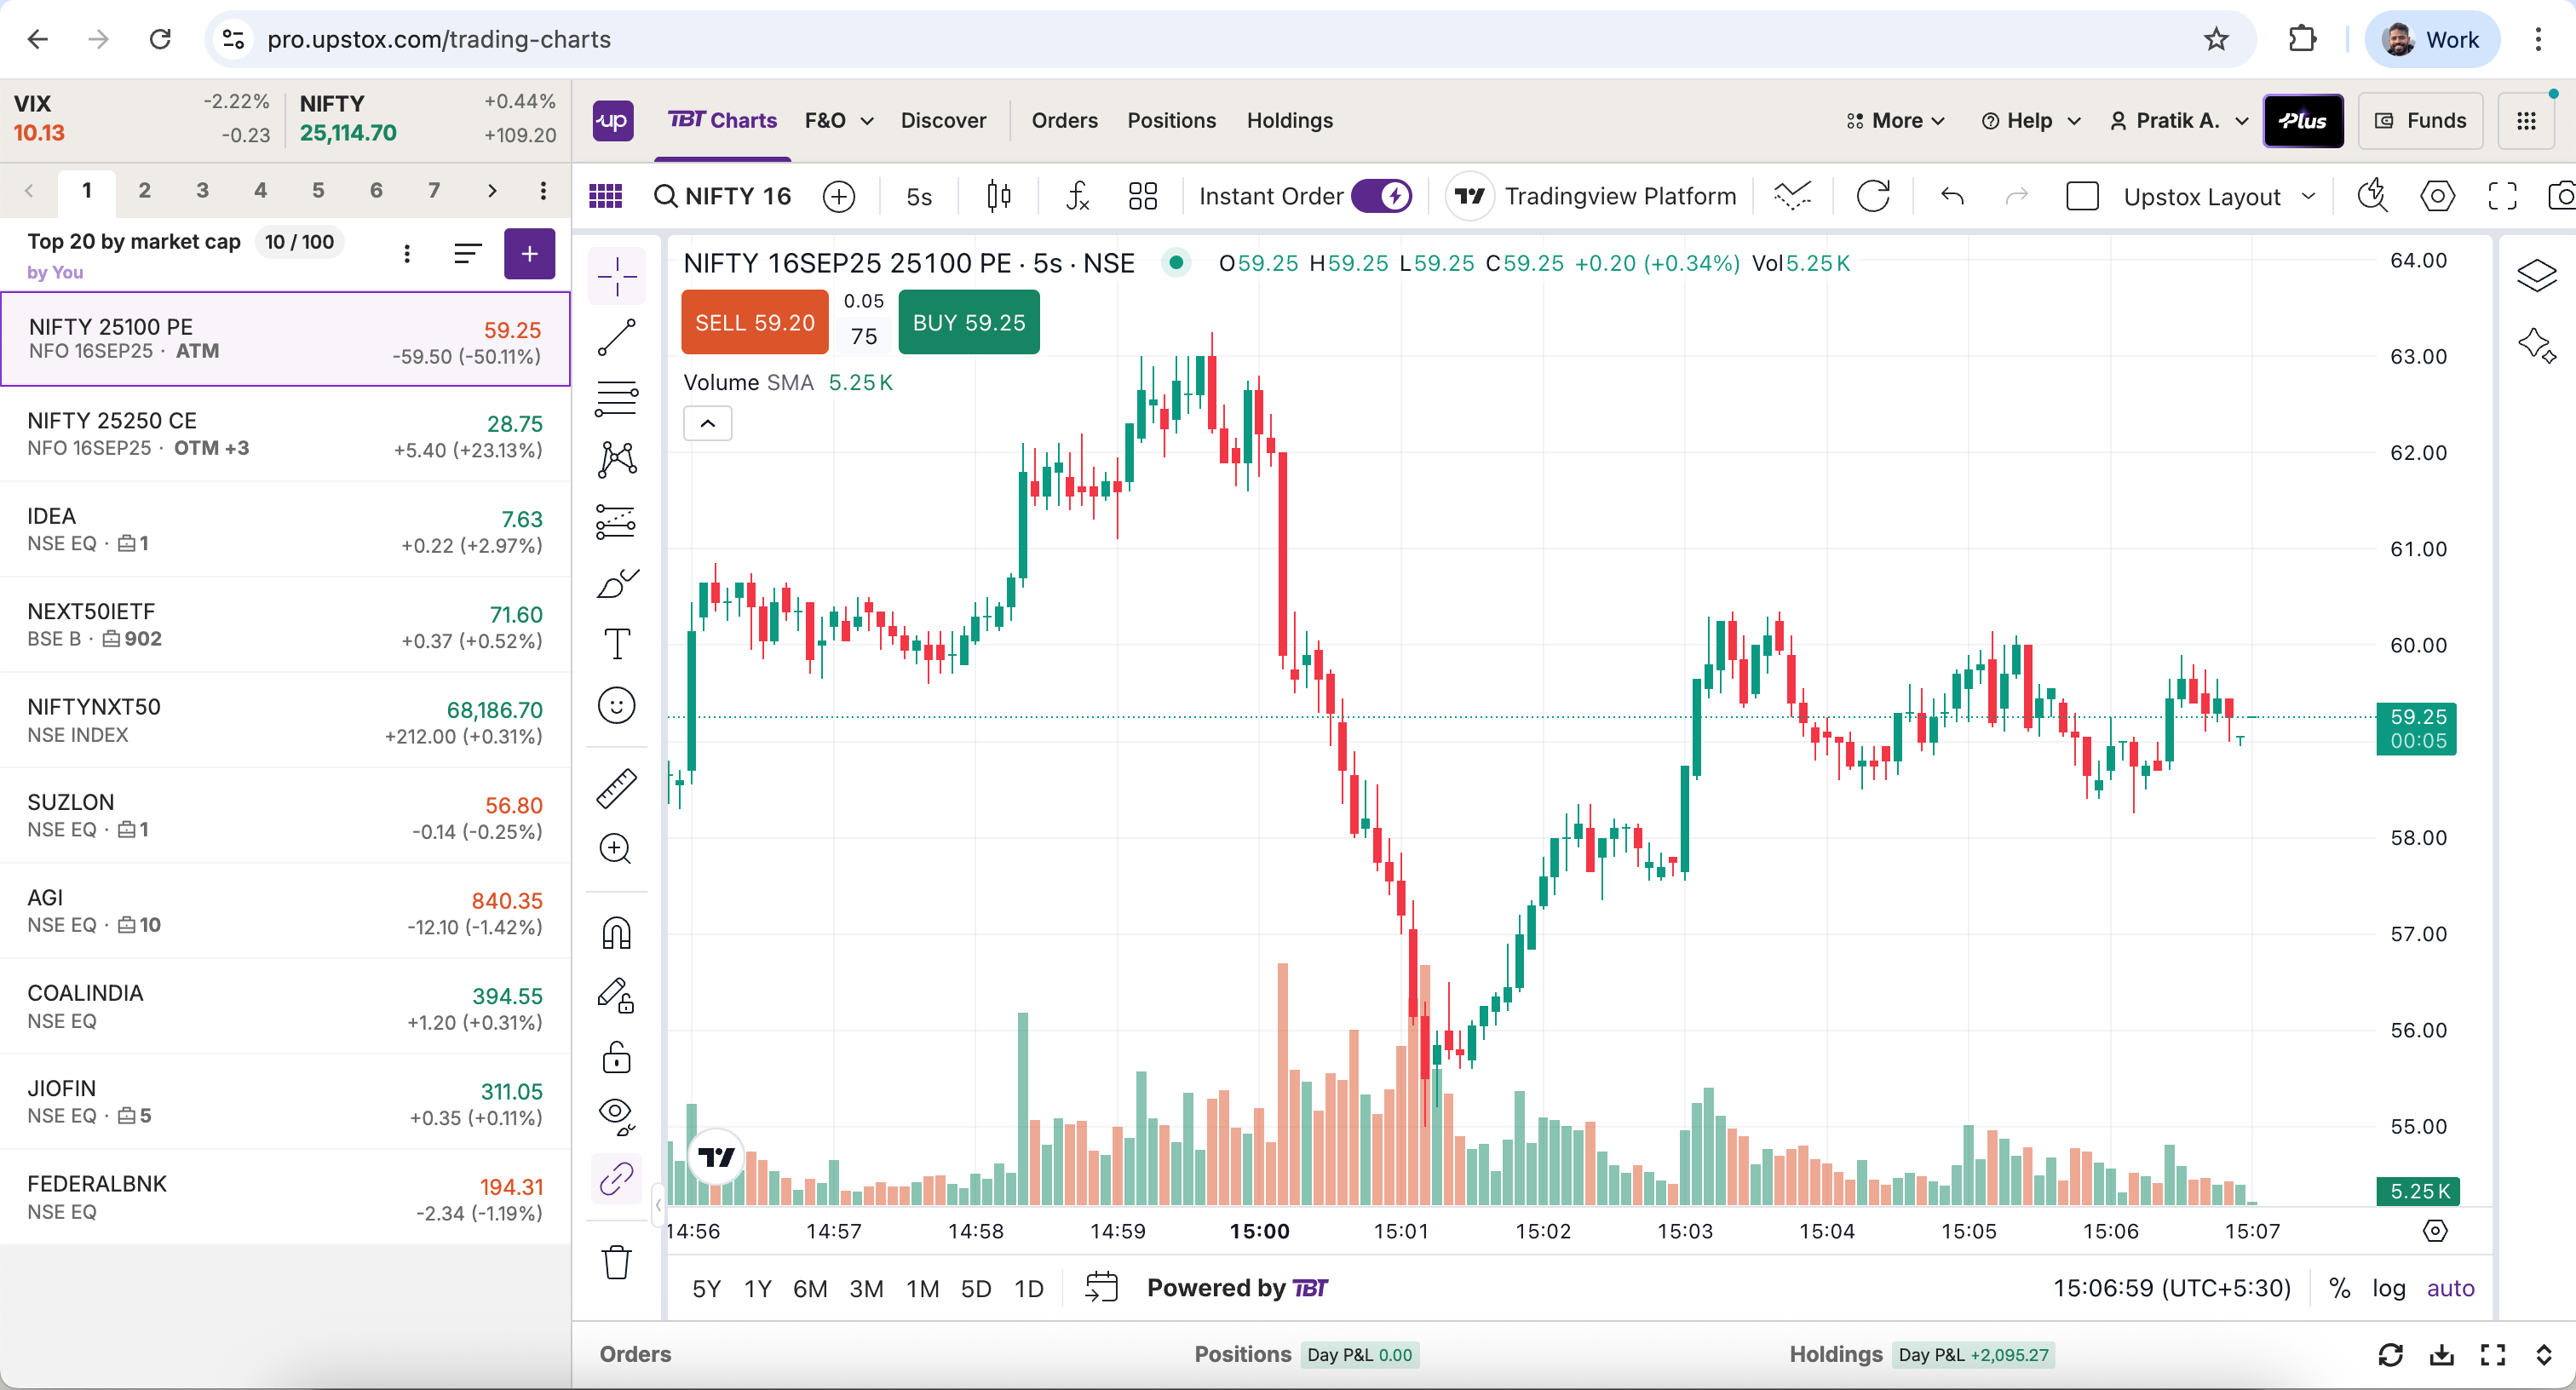Open the apps grid menu
The image size is (2576, 1390).
point(2526,121)
